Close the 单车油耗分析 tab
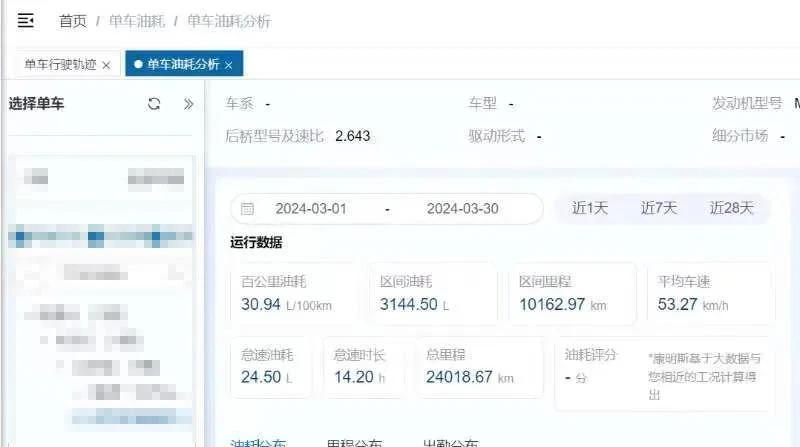This screenshot has width=800, height=447. pos(229,65)
